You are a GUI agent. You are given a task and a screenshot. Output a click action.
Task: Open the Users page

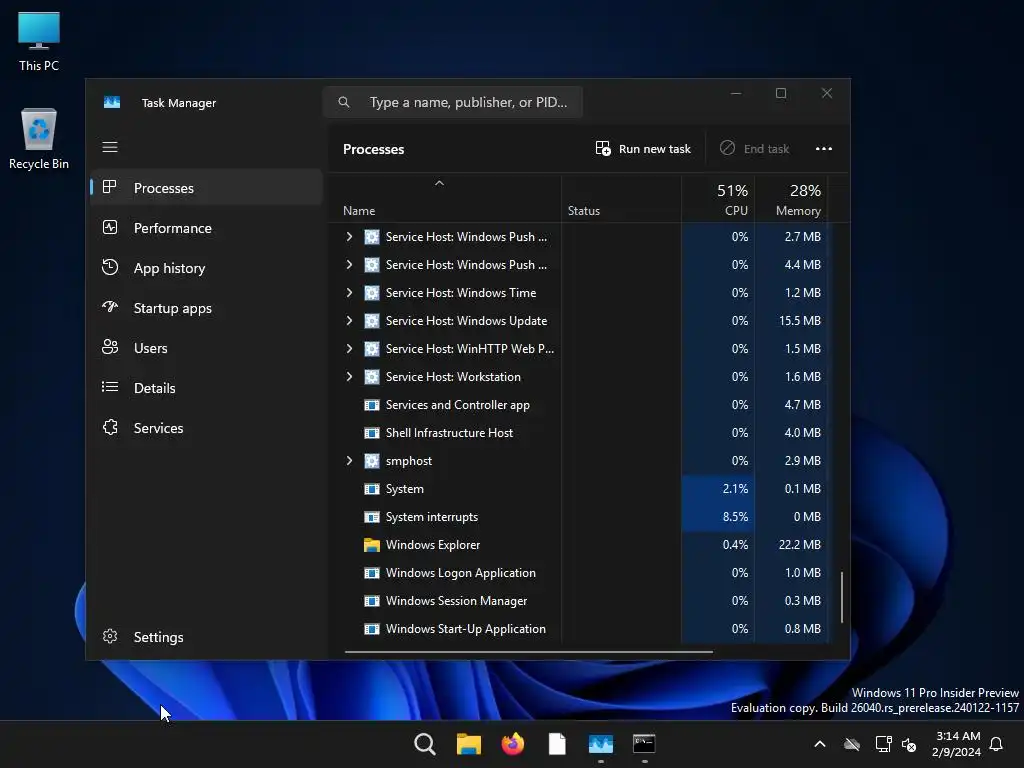tap(206, 347)
